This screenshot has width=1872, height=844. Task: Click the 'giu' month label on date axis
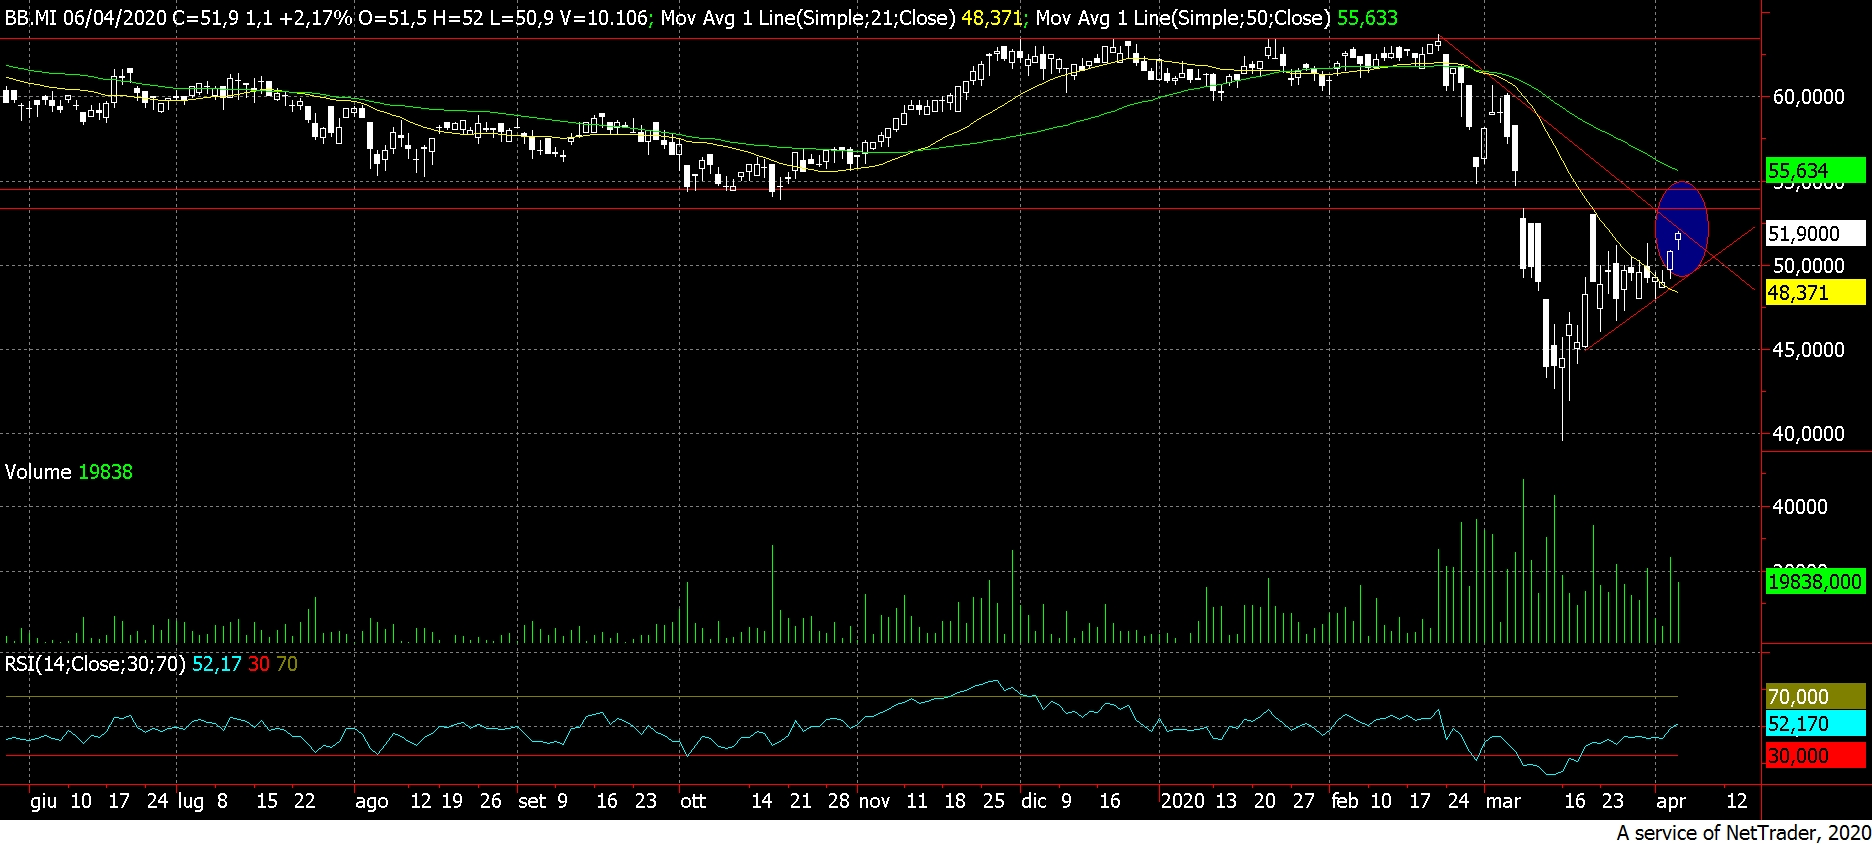[x=44, y=801]
